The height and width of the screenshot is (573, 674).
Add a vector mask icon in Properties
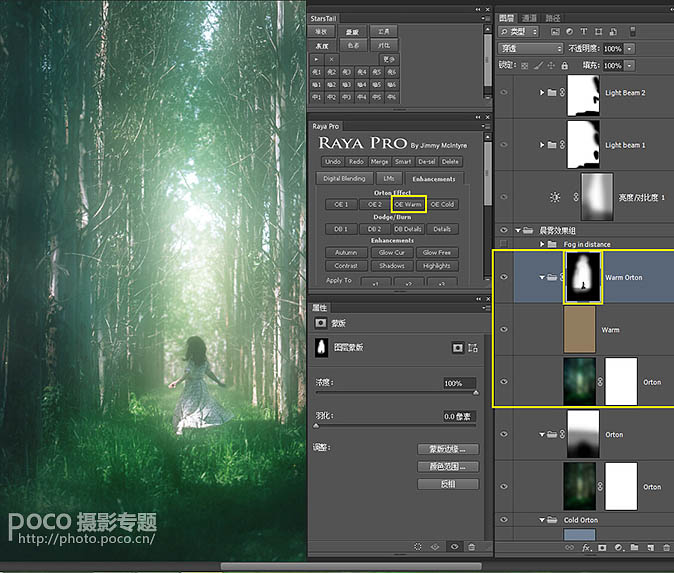[x=473, y=347]
